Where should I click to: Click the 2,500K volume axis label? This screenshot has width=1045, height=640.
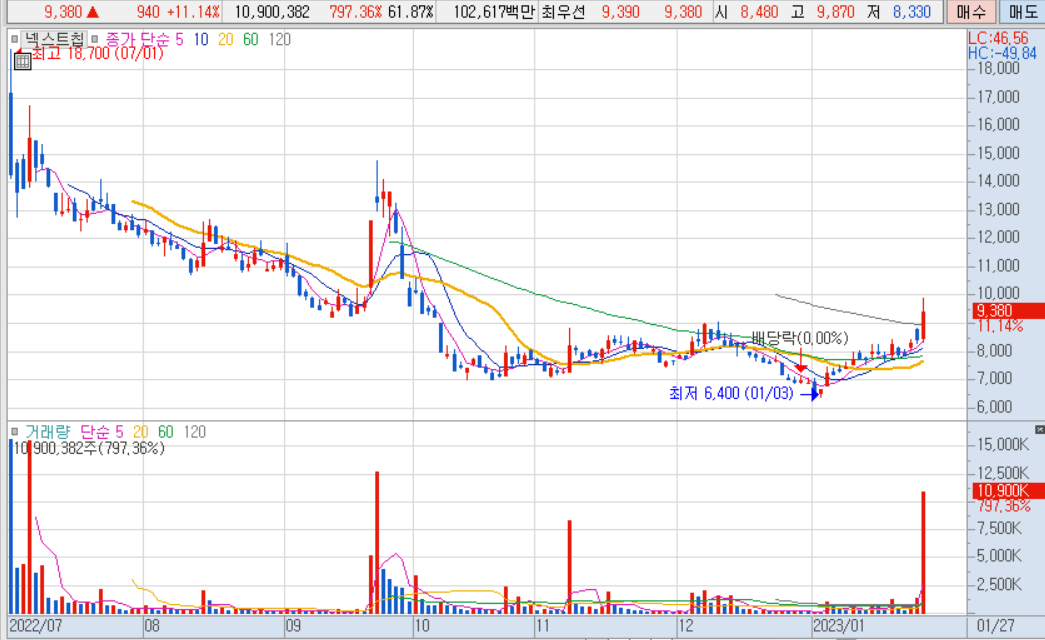pyautogui.click(x=999, y=585)
